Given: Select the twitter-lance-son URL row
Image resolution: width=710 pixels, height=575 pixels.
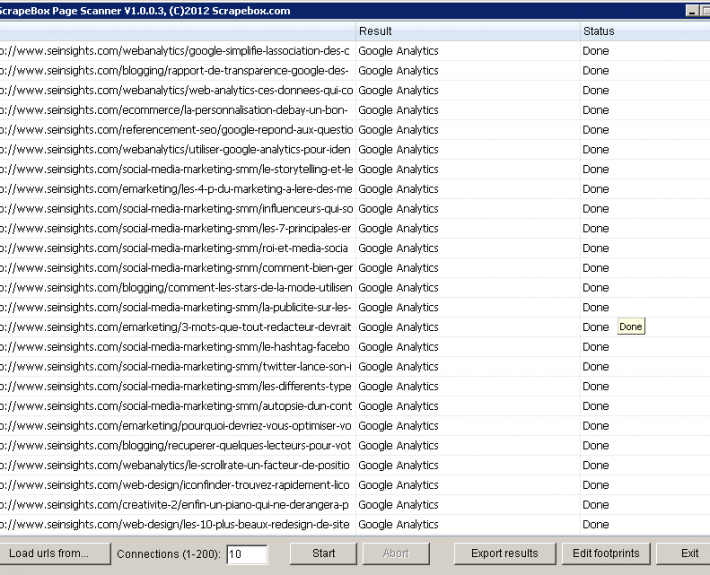Looking at the screenshot, I should pos(175,367).
